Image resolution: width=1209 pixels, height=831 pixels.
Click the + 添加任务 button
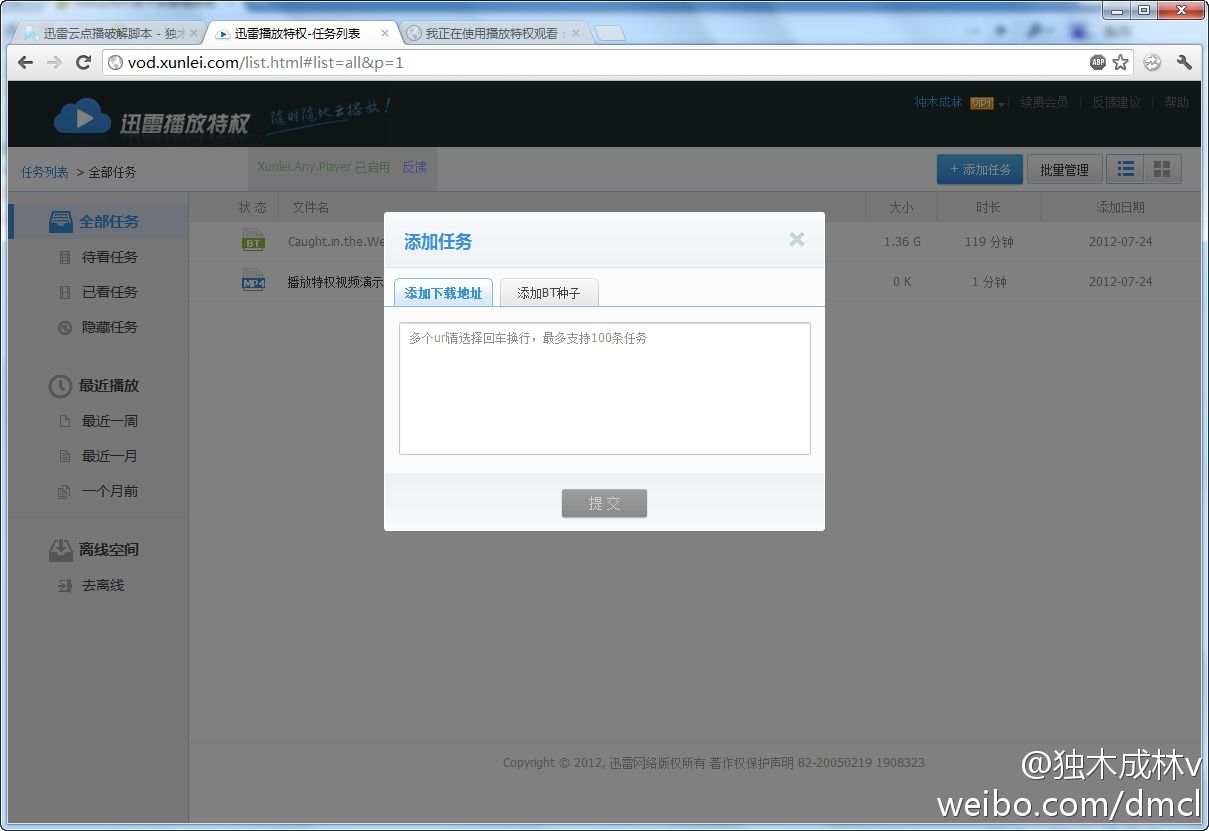click(979, 170)
